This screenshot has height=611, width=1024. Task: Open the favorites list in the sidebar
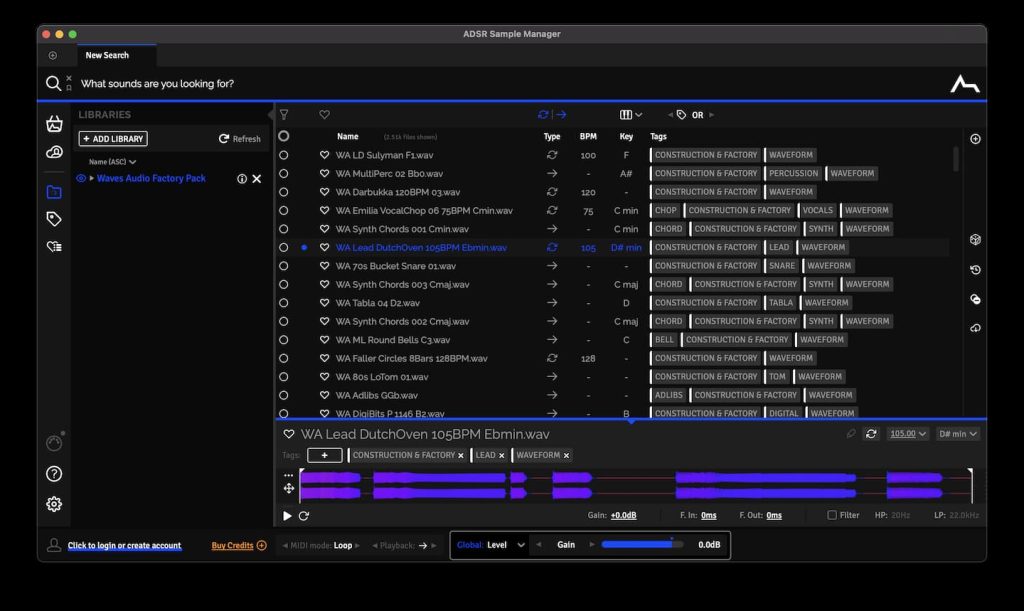click(54, 246)
